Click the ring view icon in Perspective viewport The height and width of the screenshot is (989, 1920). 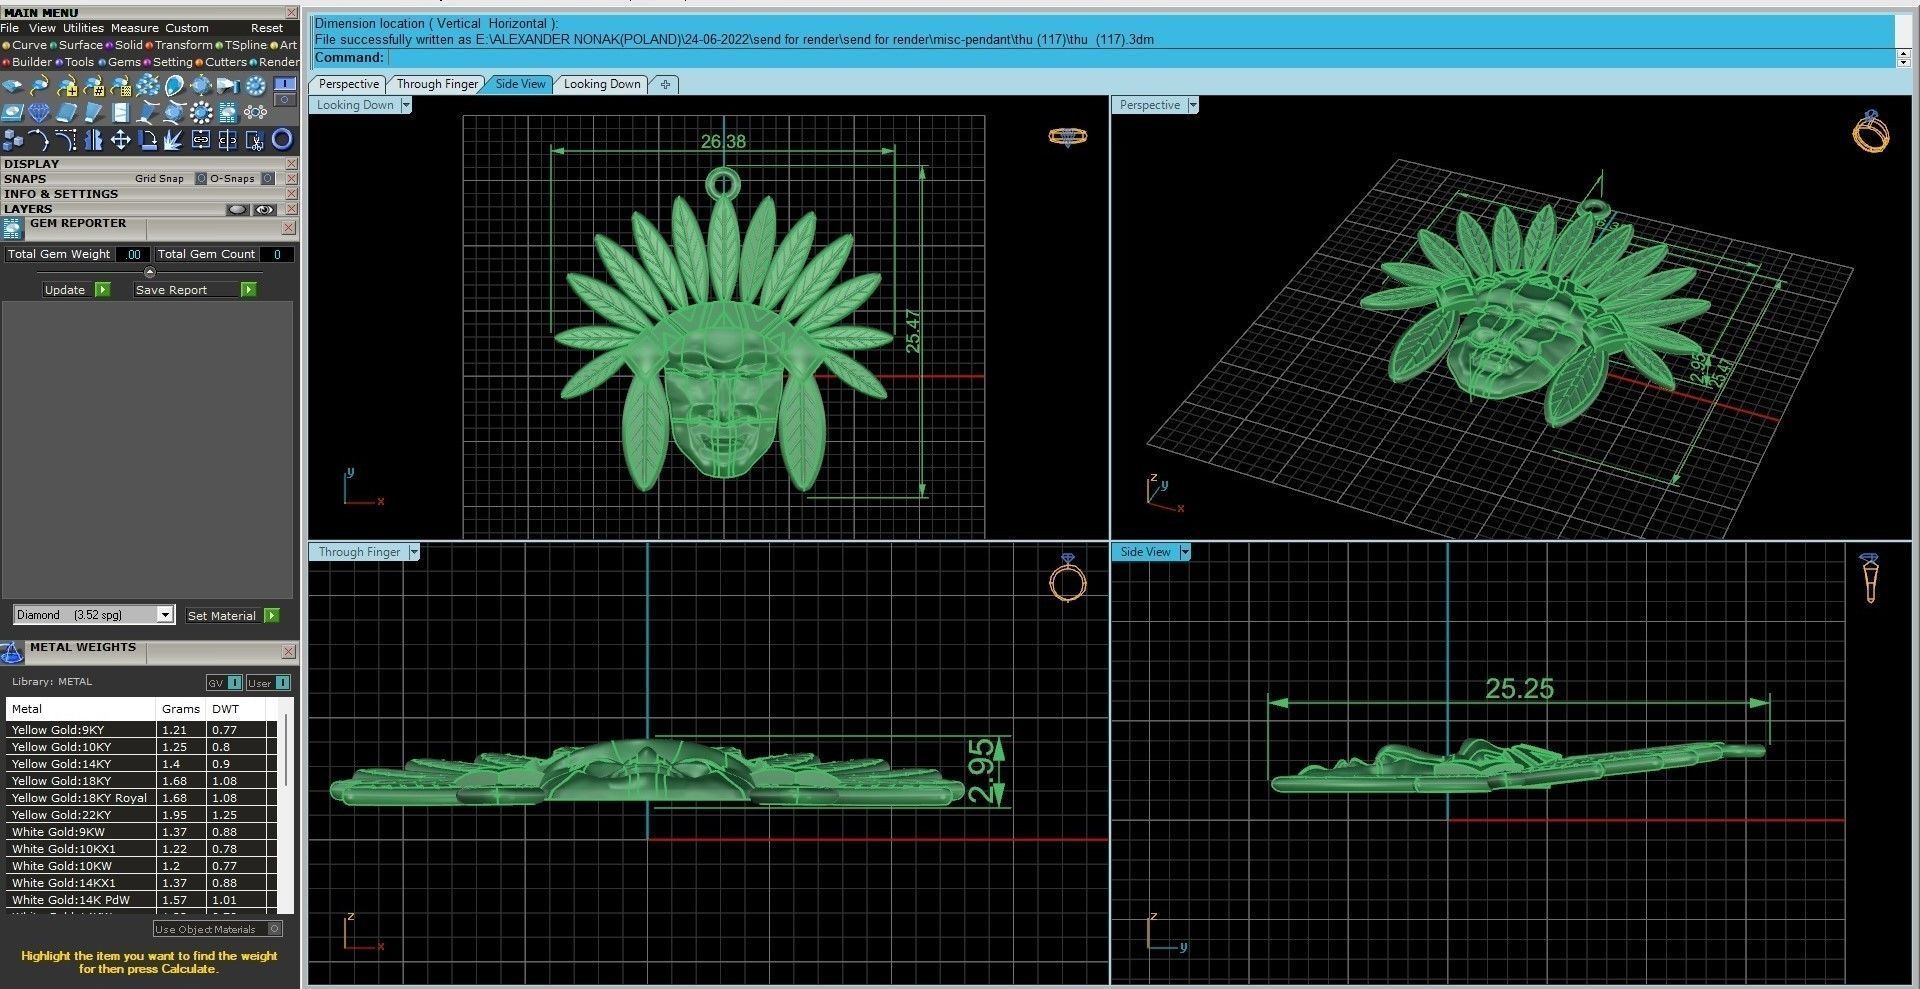pos(1871,132)
